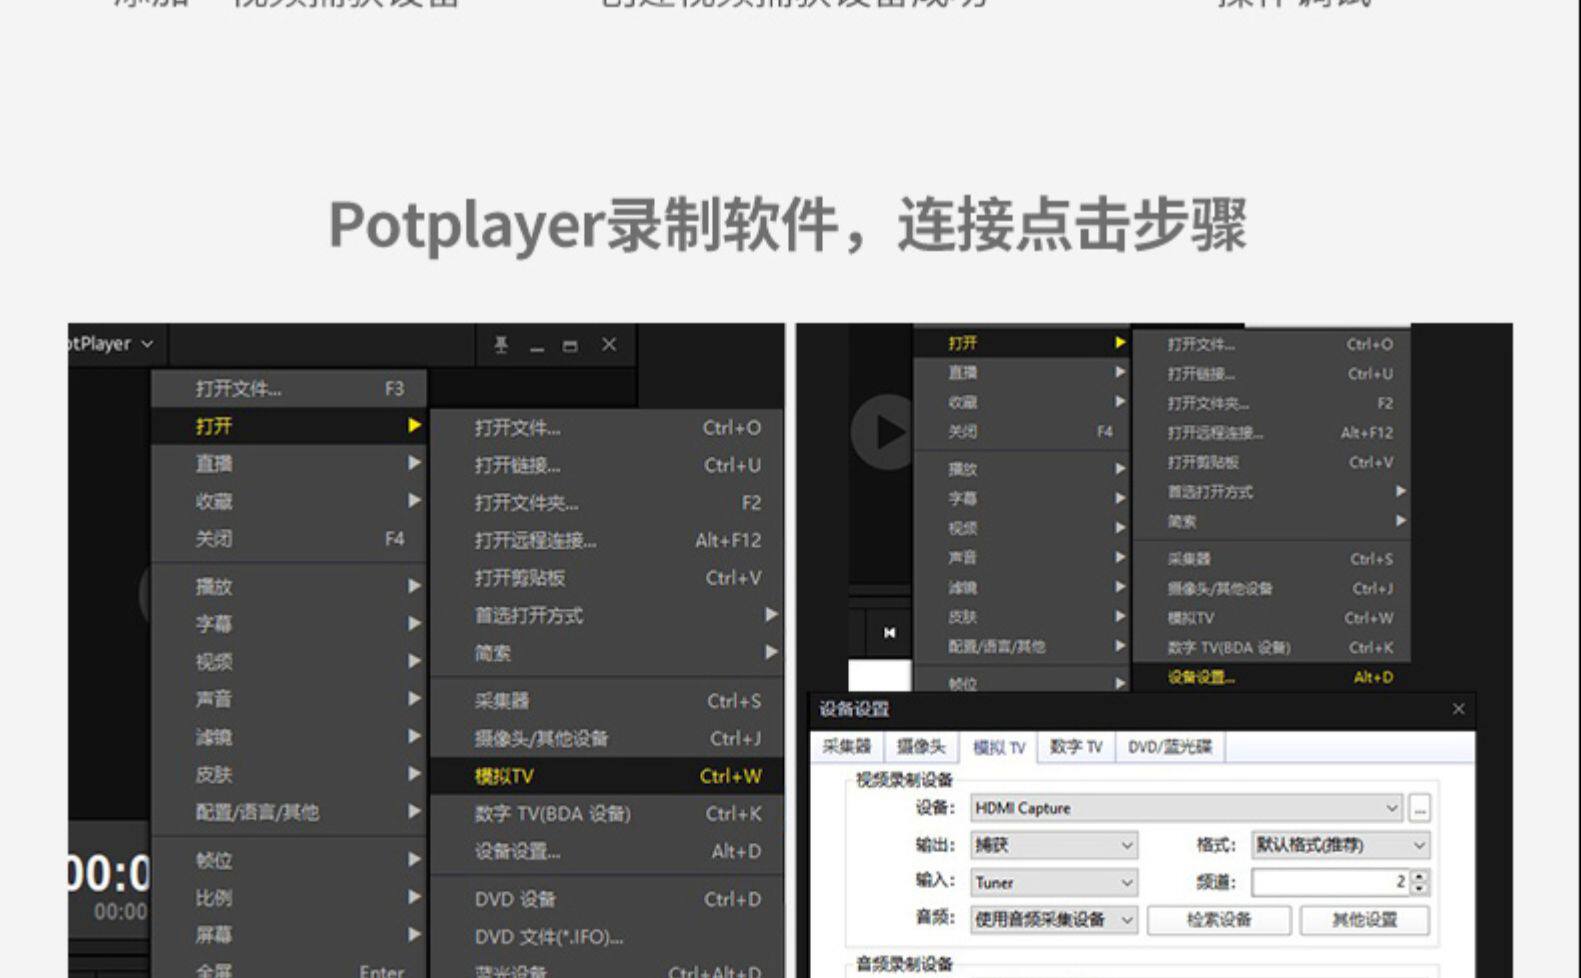The image size is (1581, 978).
Task: Choose 打开文件... Ctrl+O in right window submenu
Action: 1272,344
